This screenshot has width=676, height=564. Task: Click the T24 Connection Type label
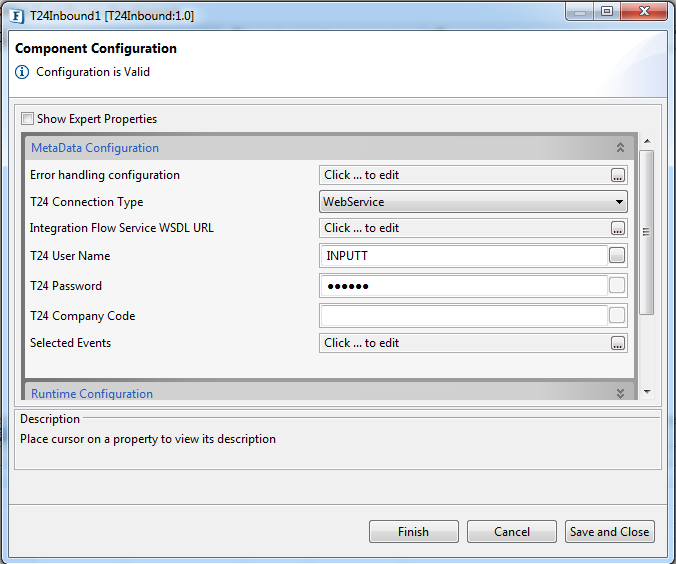(x=87, y=202)
